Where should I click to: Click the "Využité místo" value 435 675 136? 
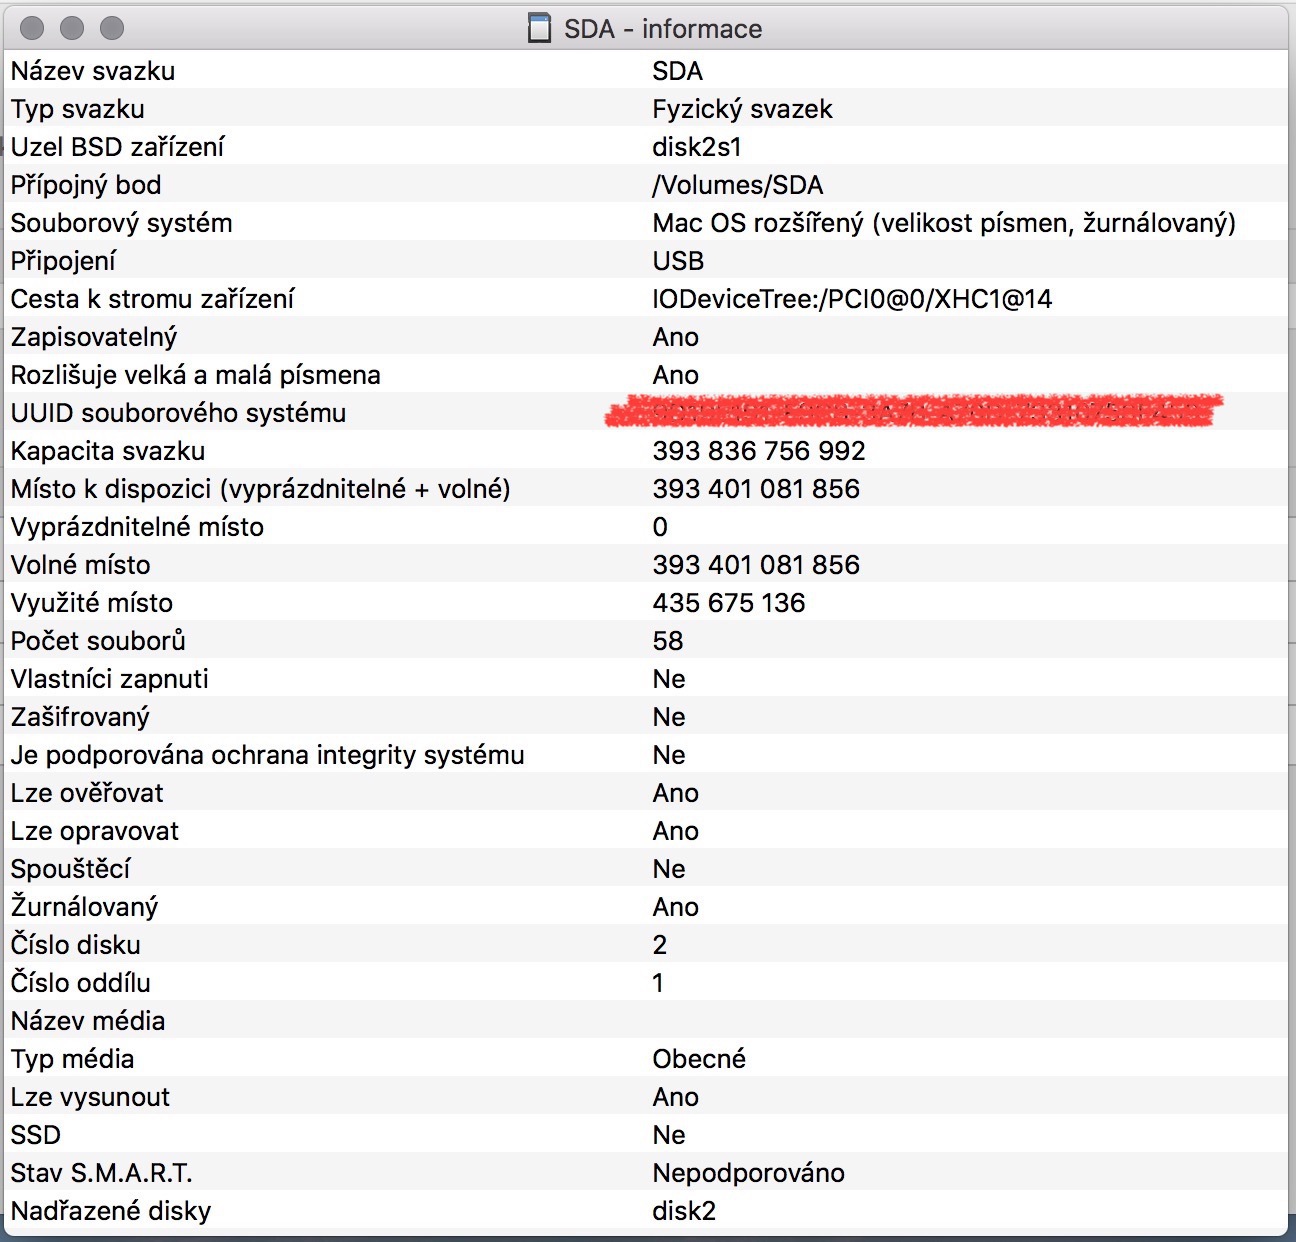tap(729, 603)
